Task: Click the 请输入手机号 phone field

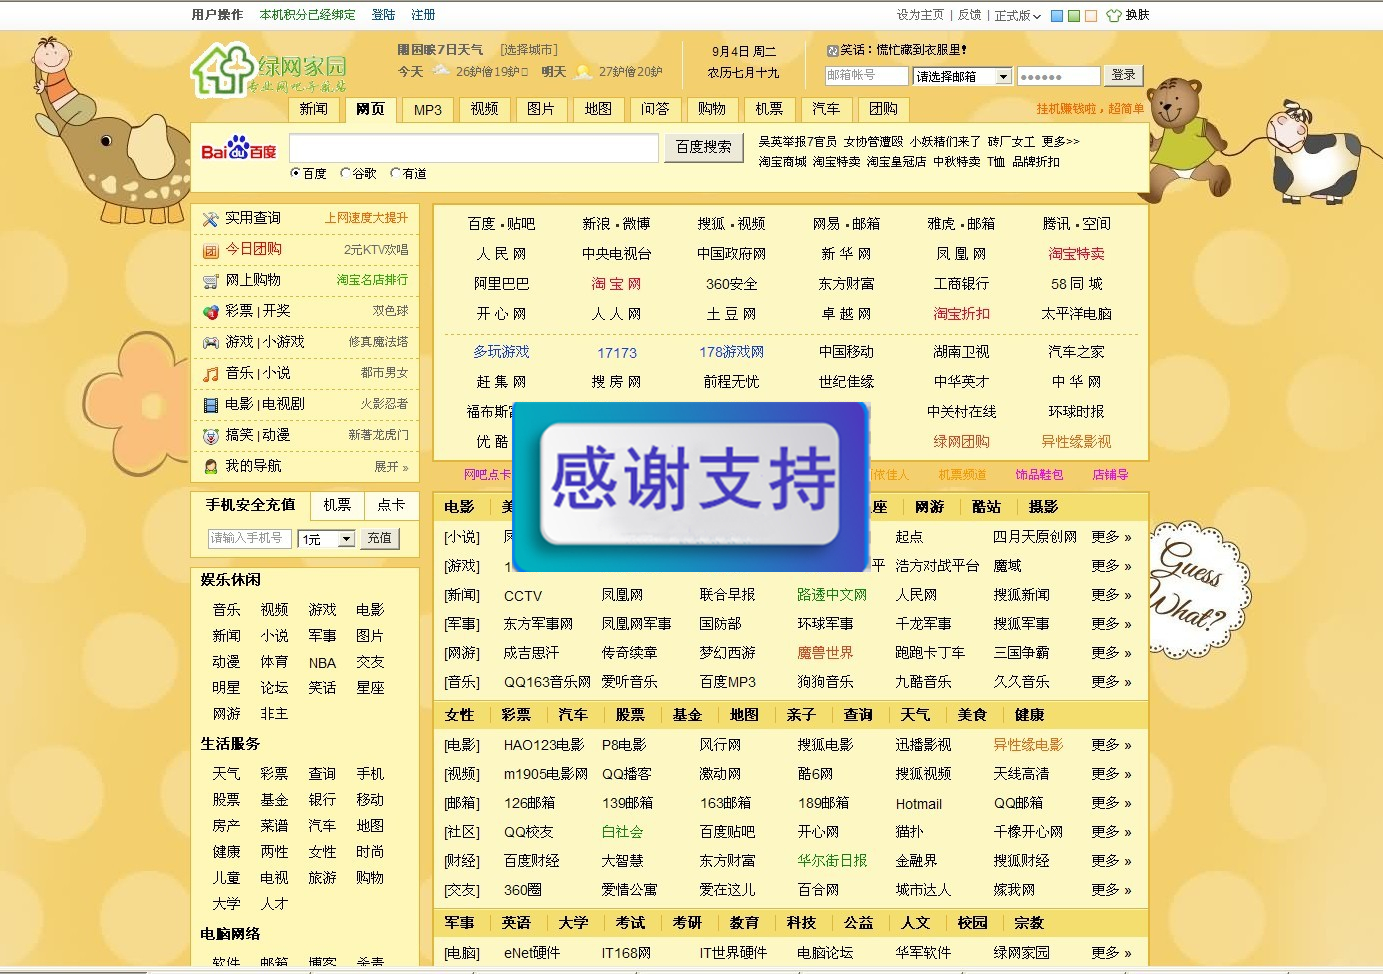Action: click(x=250, y=538)
